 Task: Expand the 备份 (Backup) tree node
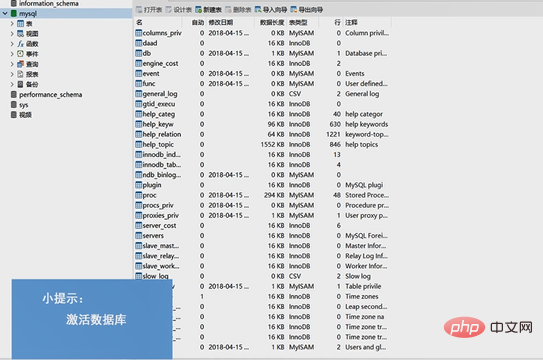click(x=12, y=84)
